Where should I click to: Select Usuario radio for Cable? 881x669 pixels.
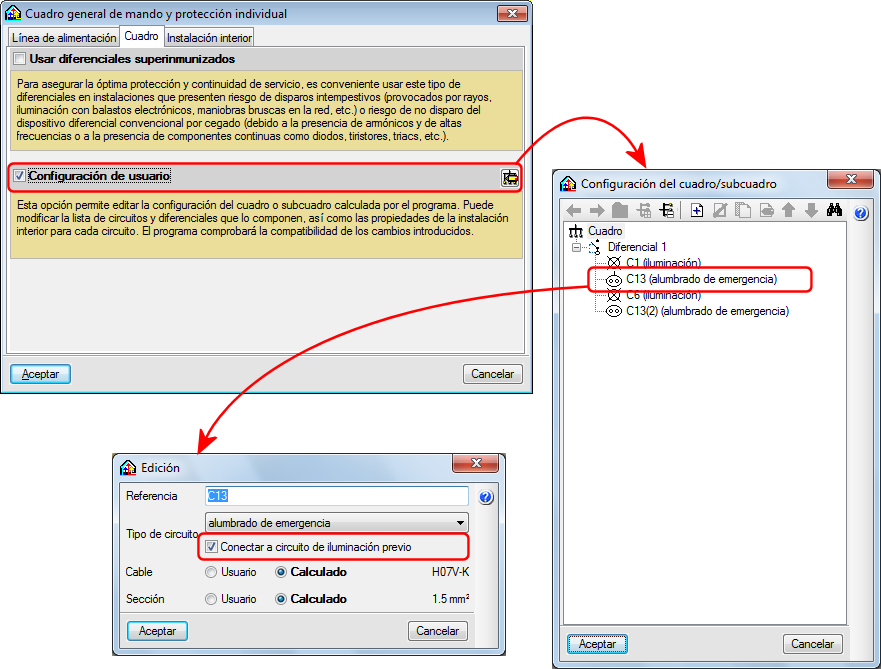tap(211, 572)
